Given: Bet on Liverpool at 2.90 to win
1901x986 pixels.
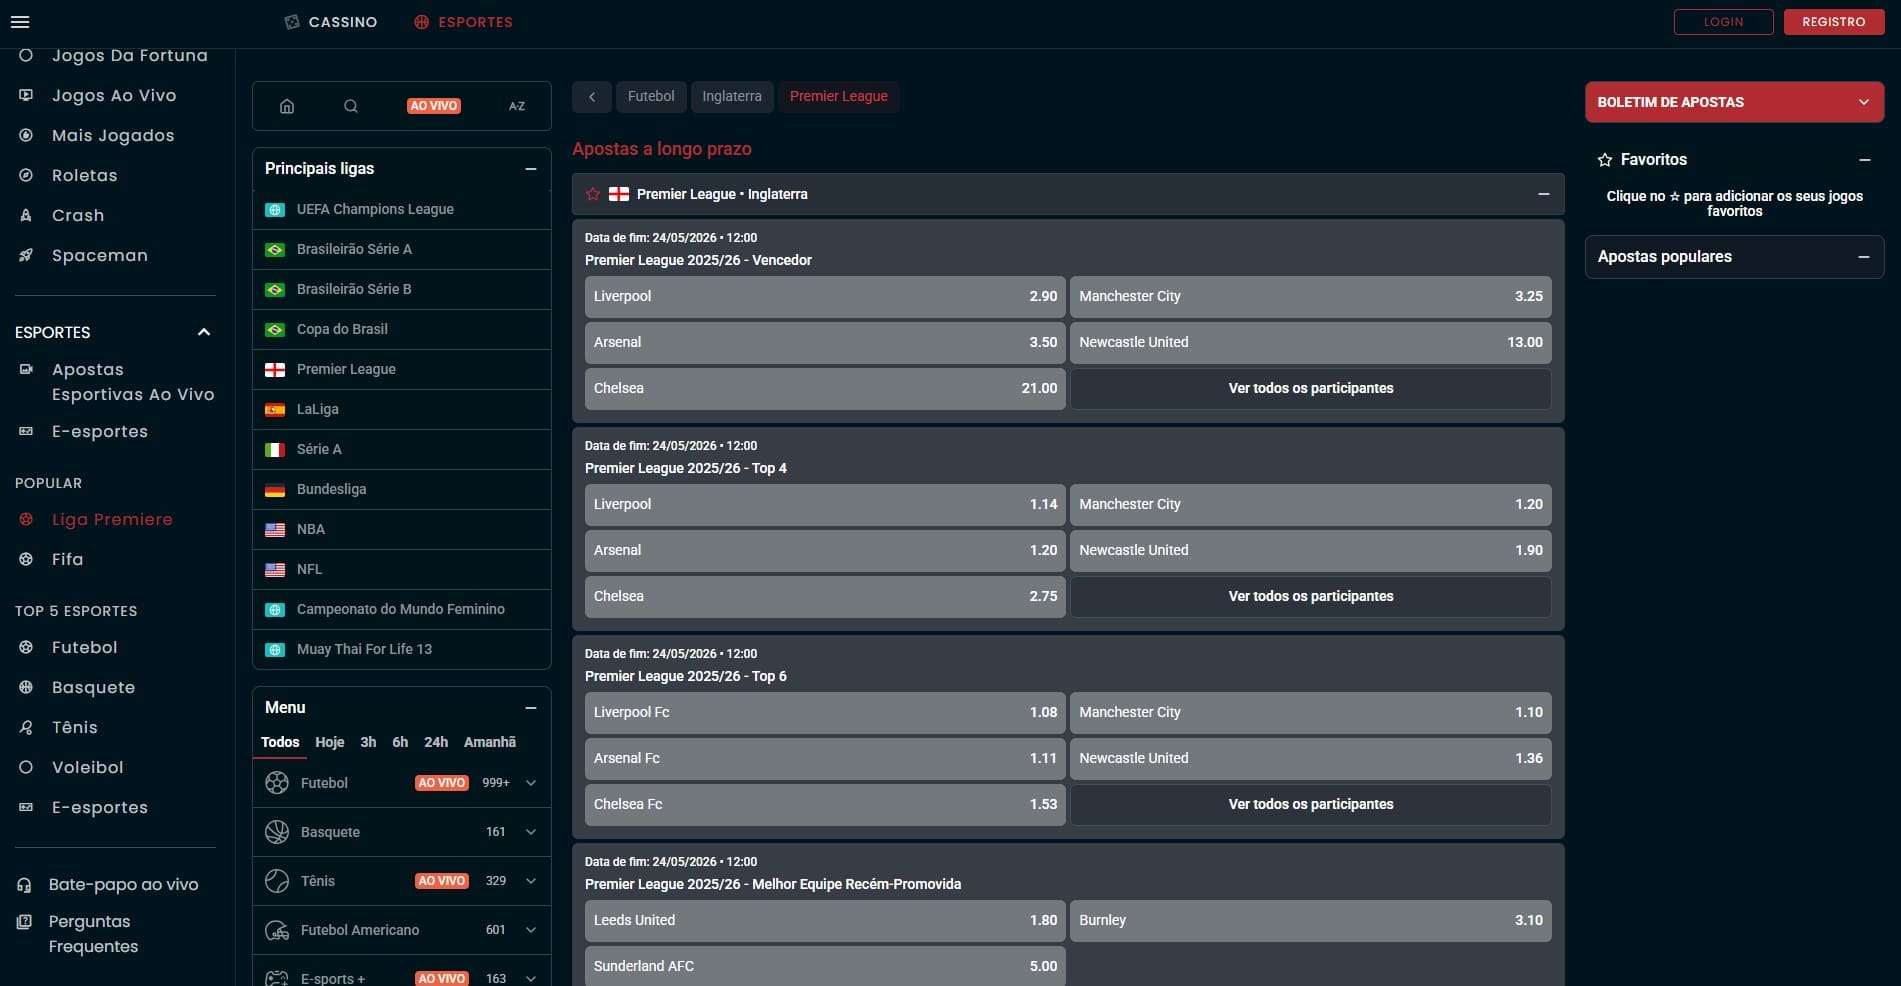Looking at the screenshot, I should point(825,297).
